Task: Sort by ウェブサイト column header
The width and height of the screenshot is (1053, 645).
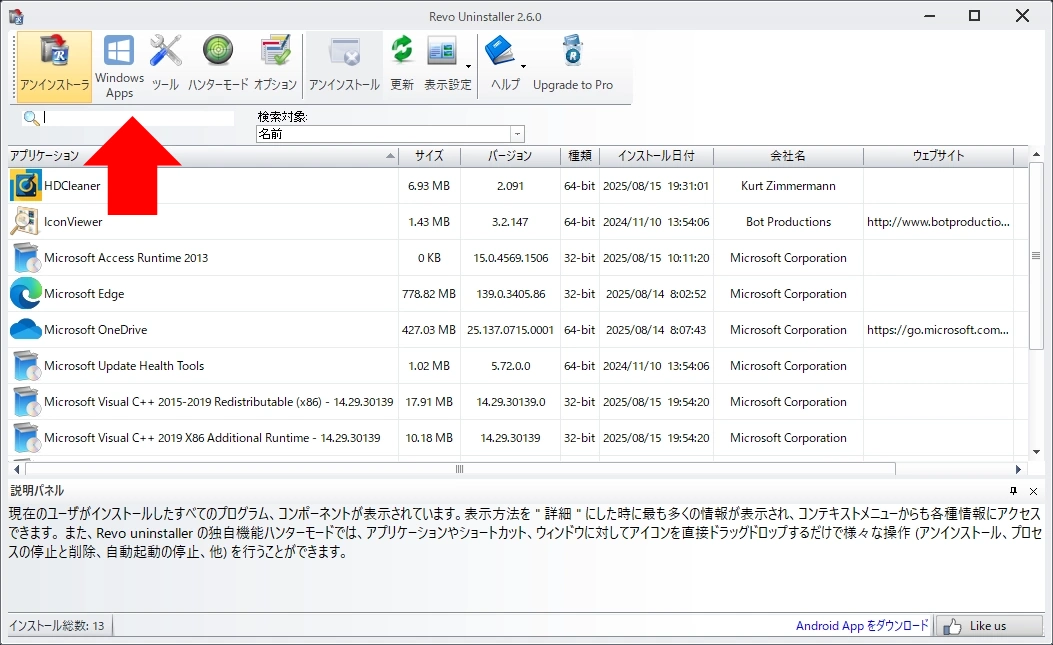Action: pyautogui.click(x=938, y=156)
